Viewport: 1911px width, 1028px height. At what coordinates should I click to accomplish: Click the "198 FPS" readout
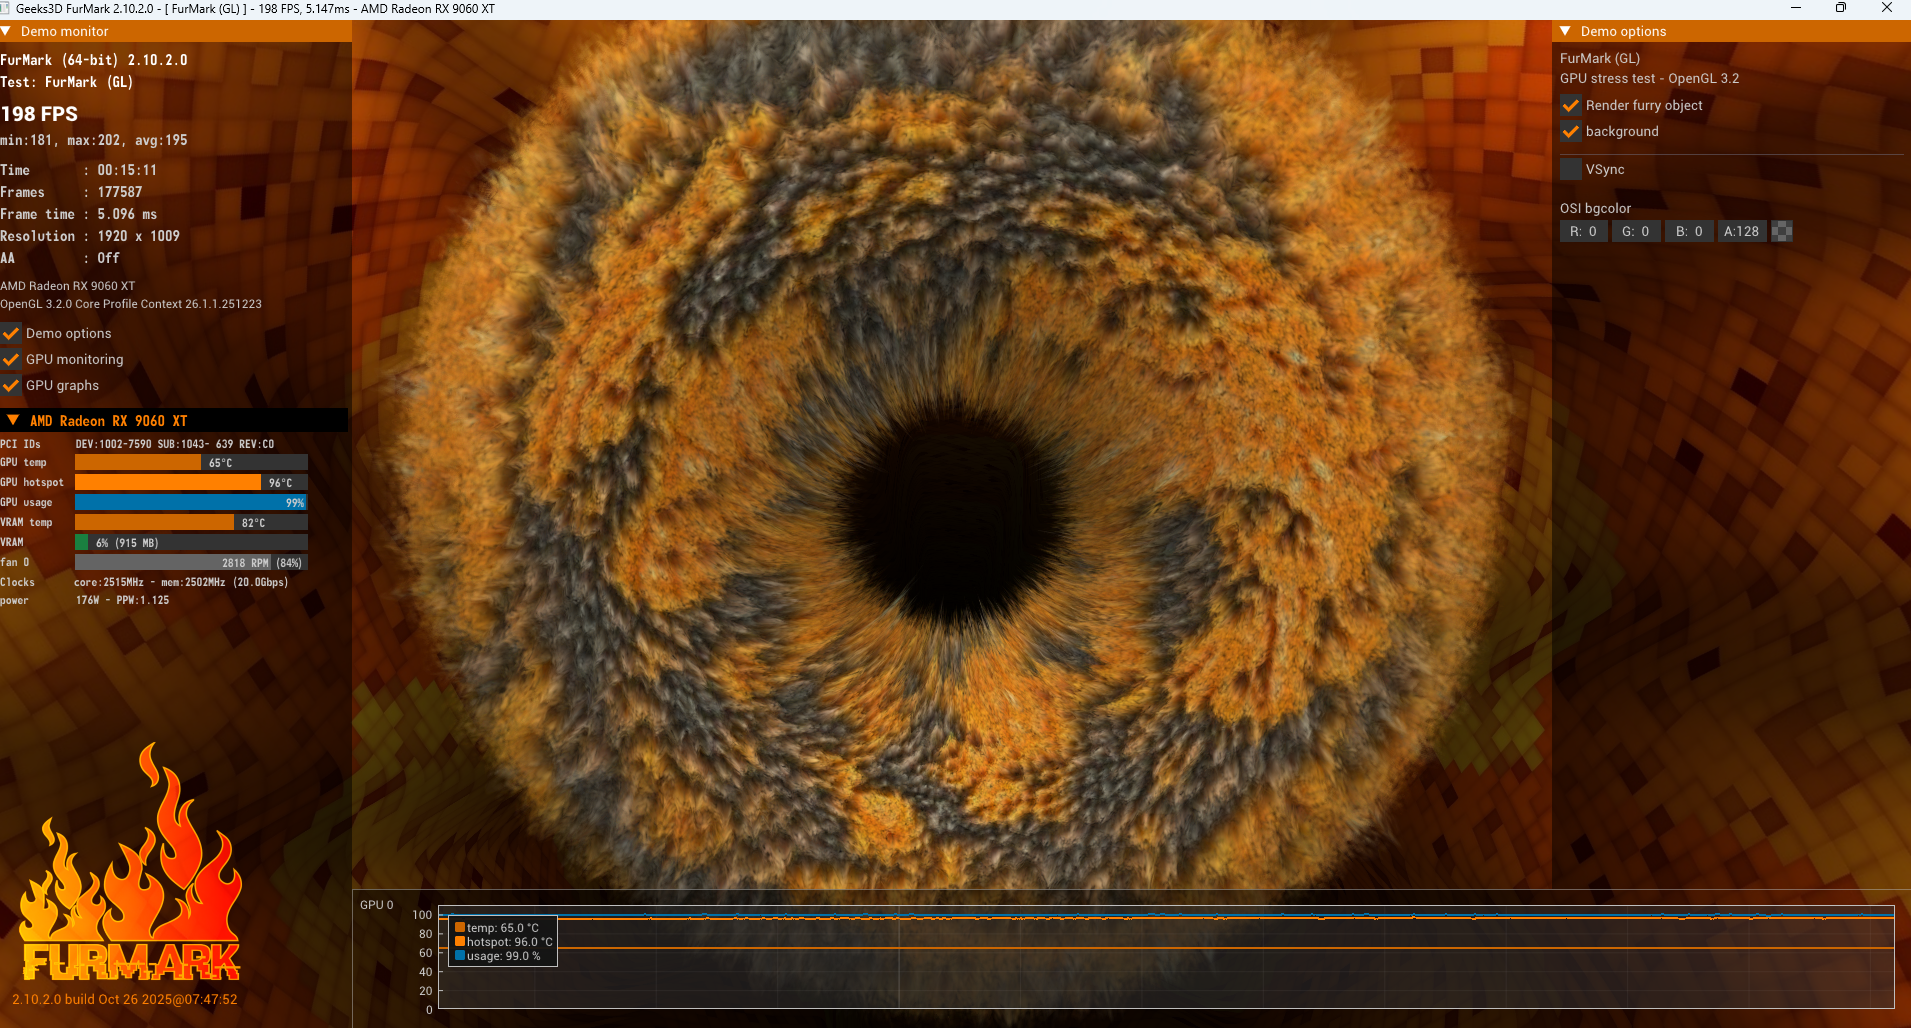39,114
